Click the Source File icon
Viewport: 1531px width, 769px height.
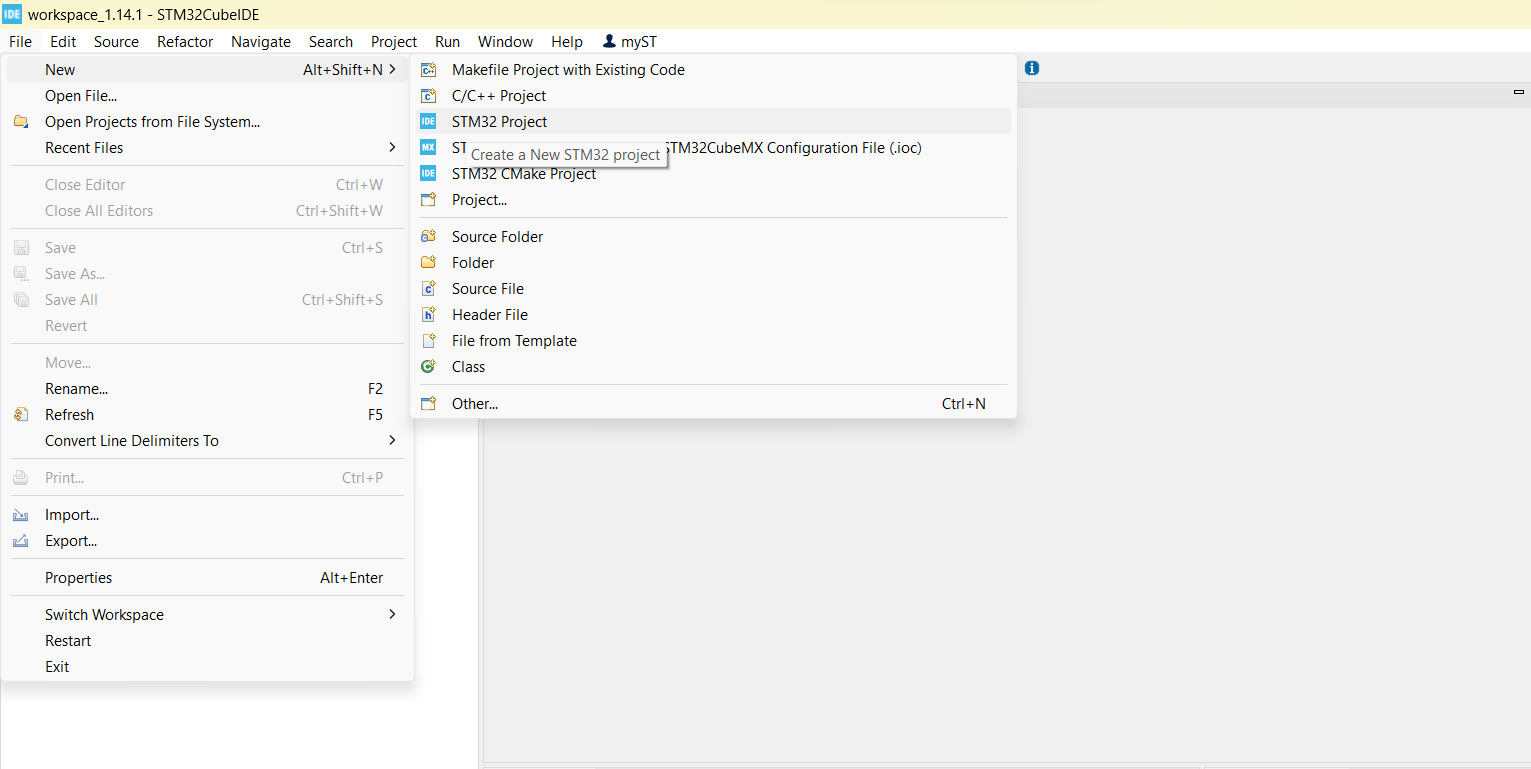(428, 289)
